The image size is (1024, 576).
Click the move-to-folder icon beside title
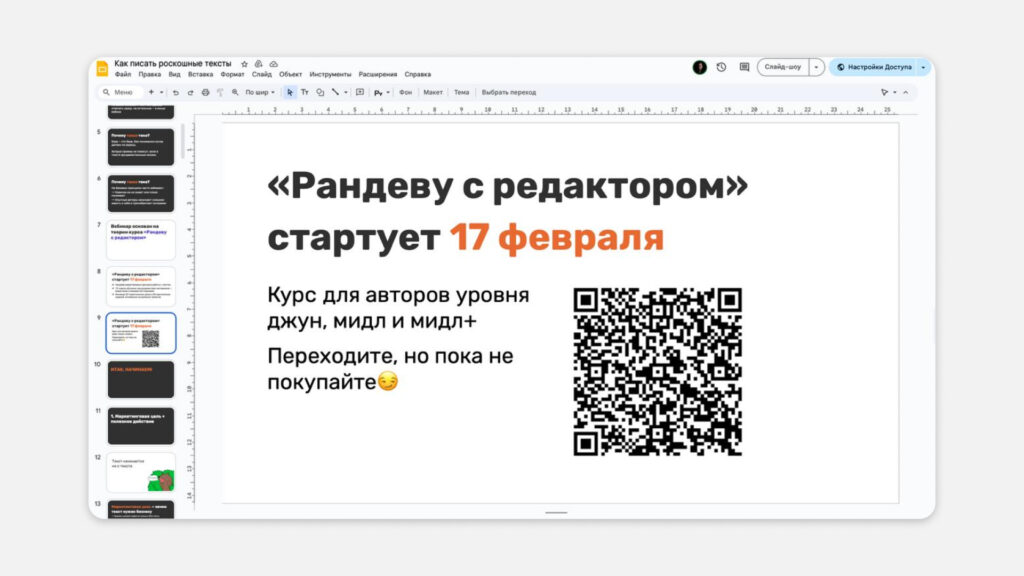coord(259,64)
